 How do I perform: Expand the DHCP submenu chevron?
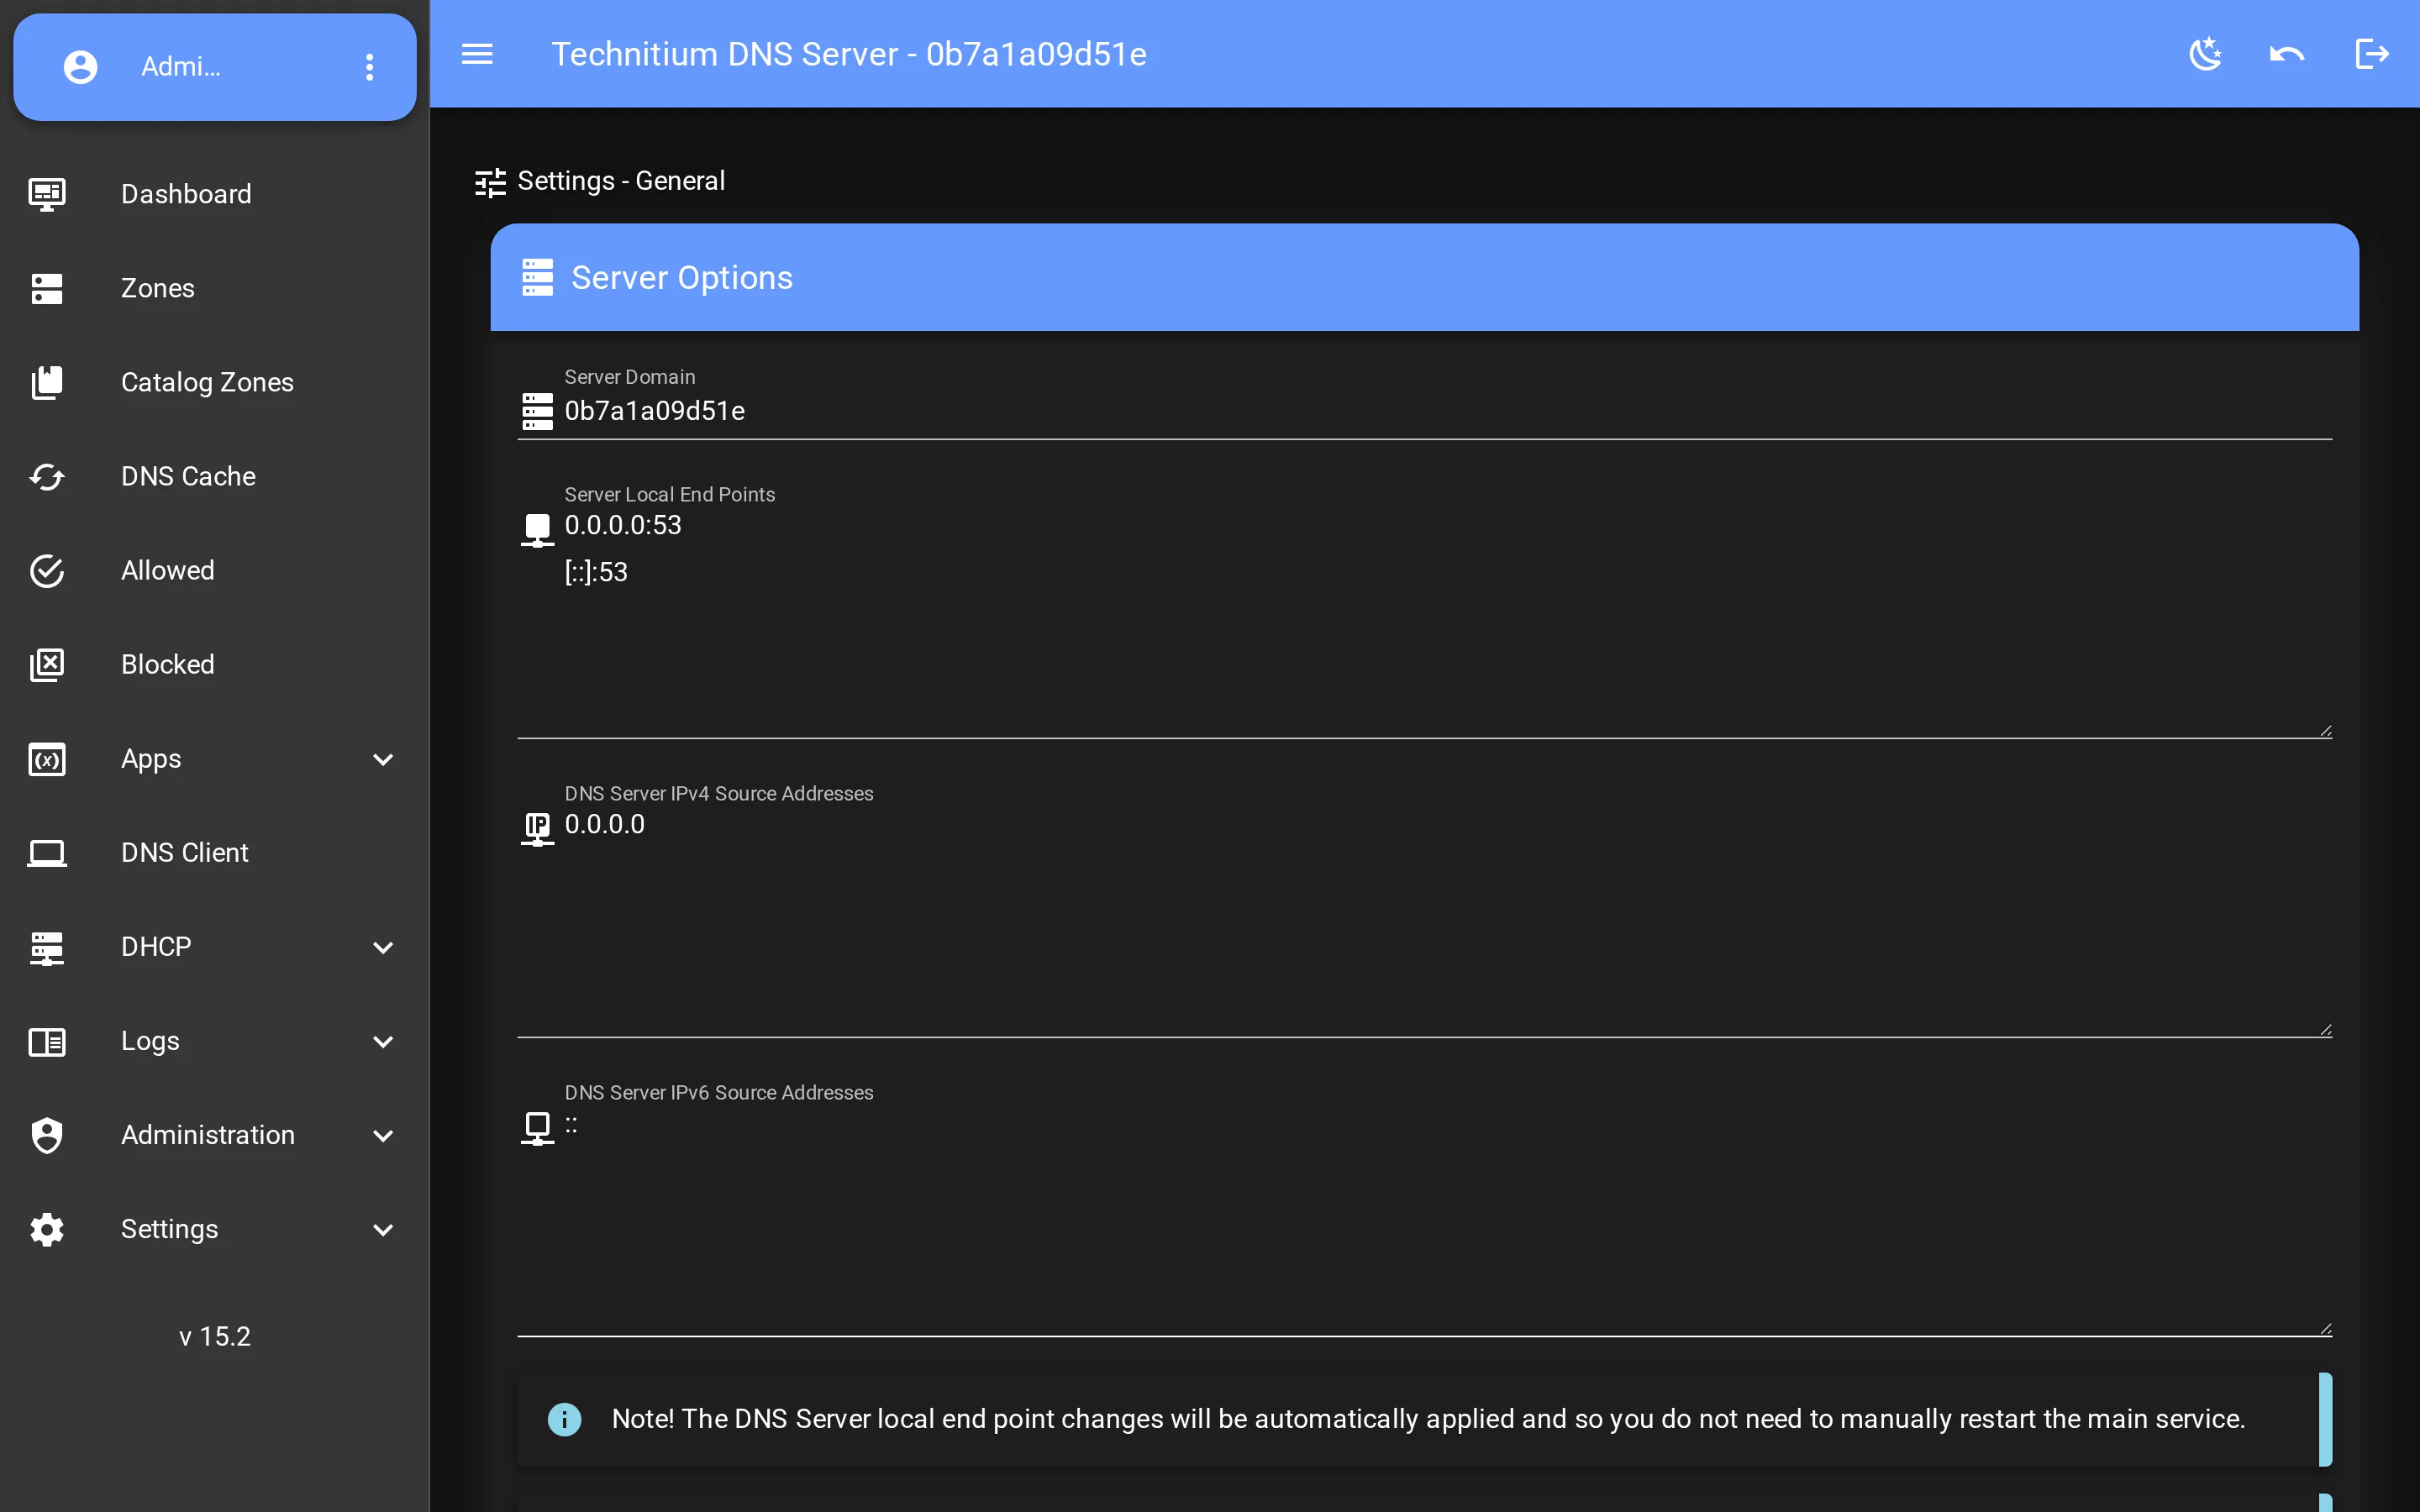[383, 947]
